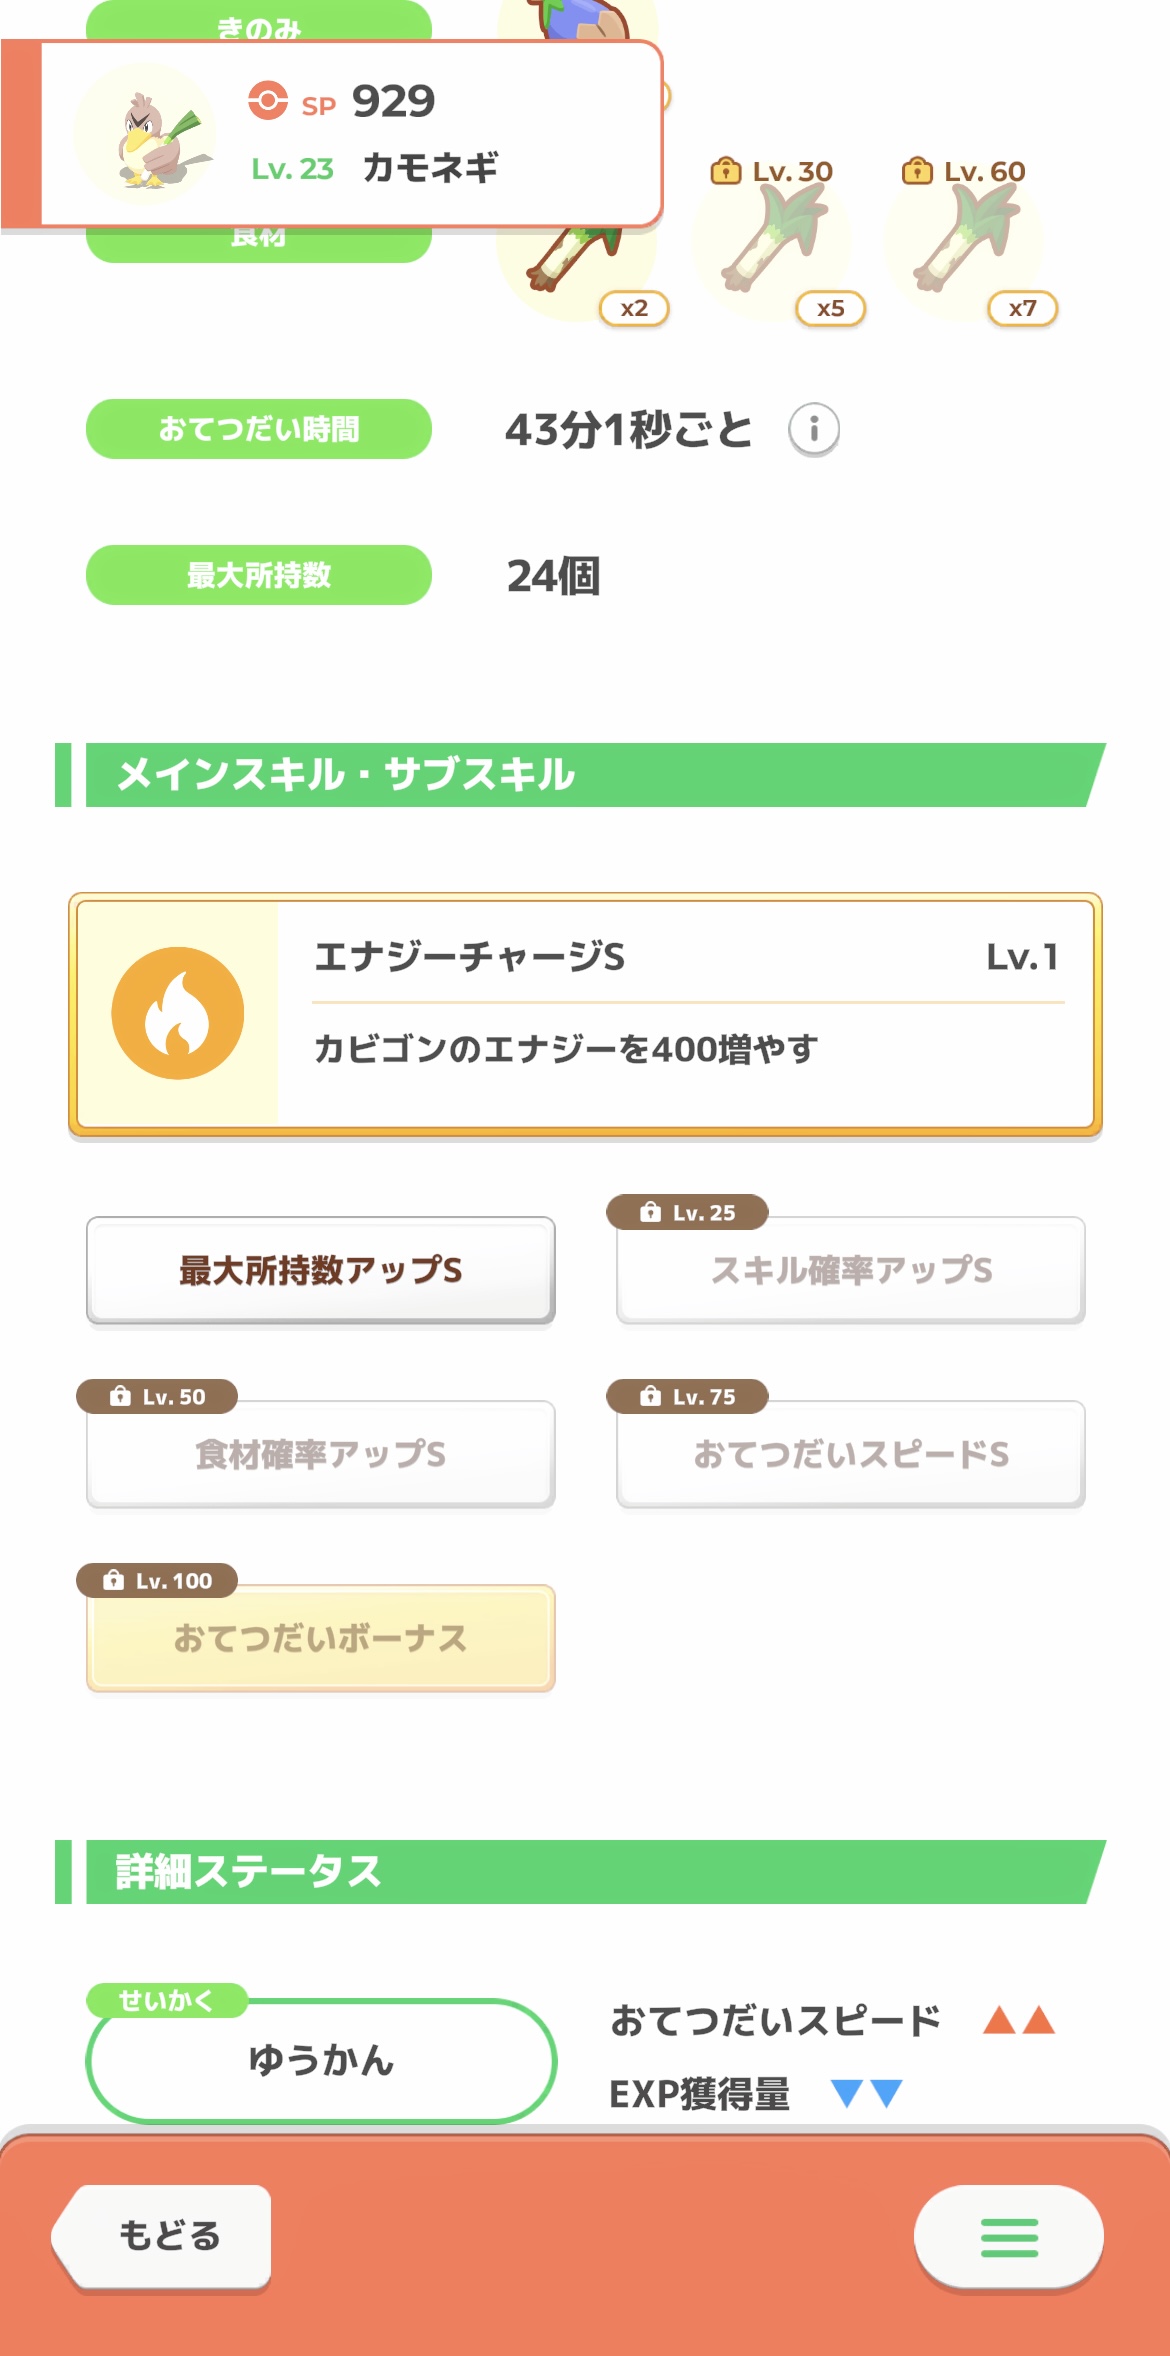
Task: Tap the gold おてつだいボーナス sub skill
Action: pyautogui.click(x=320, y=1638)
